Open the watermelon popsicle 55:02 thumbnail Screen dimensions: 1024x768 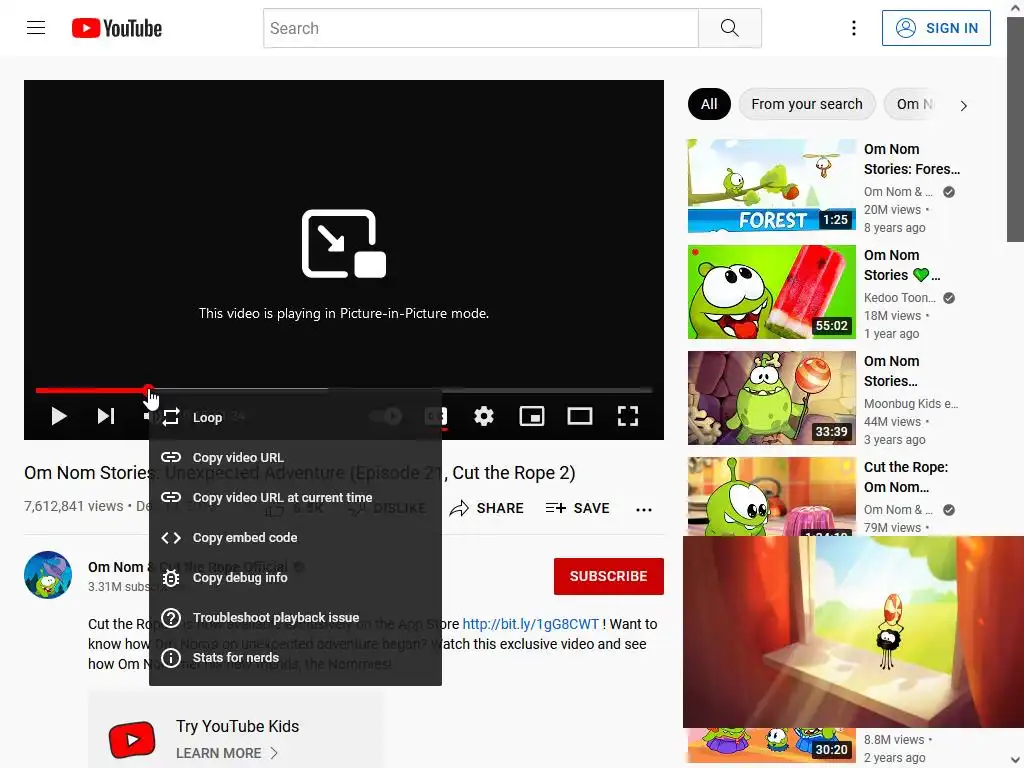[x=771, y=292]
